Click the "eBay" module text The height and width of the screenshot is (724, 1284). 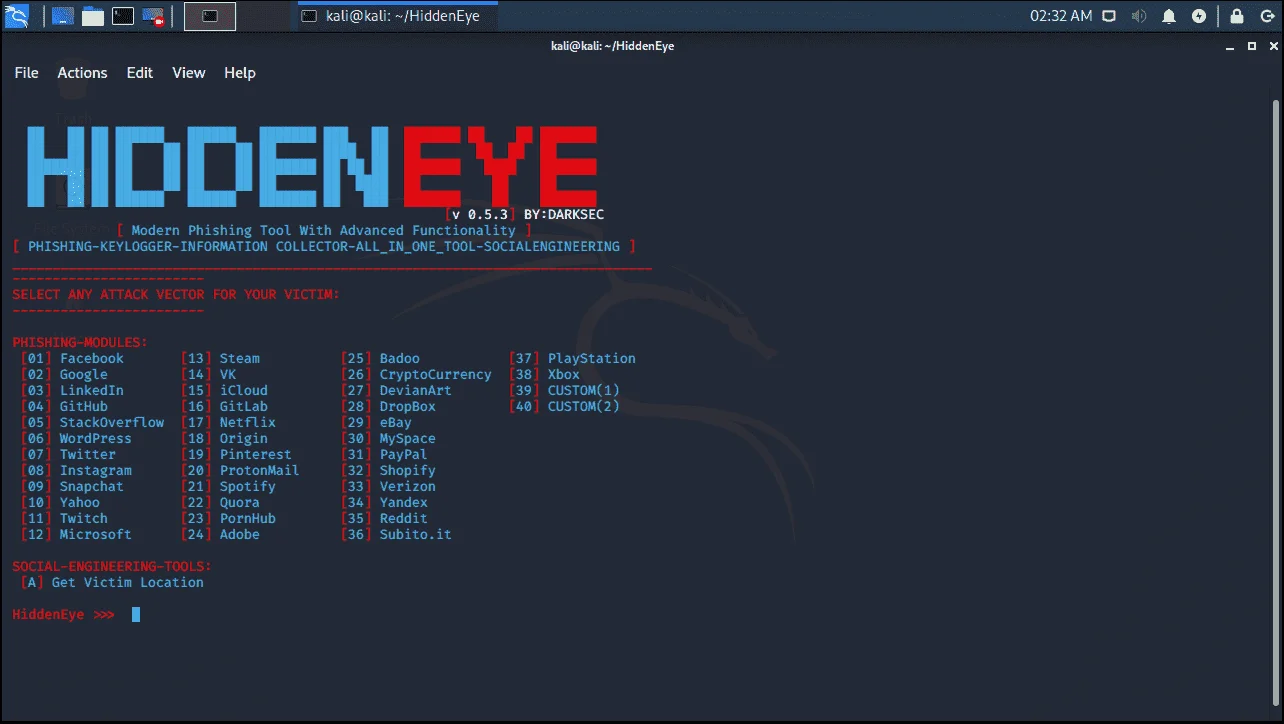coord(396,423)
